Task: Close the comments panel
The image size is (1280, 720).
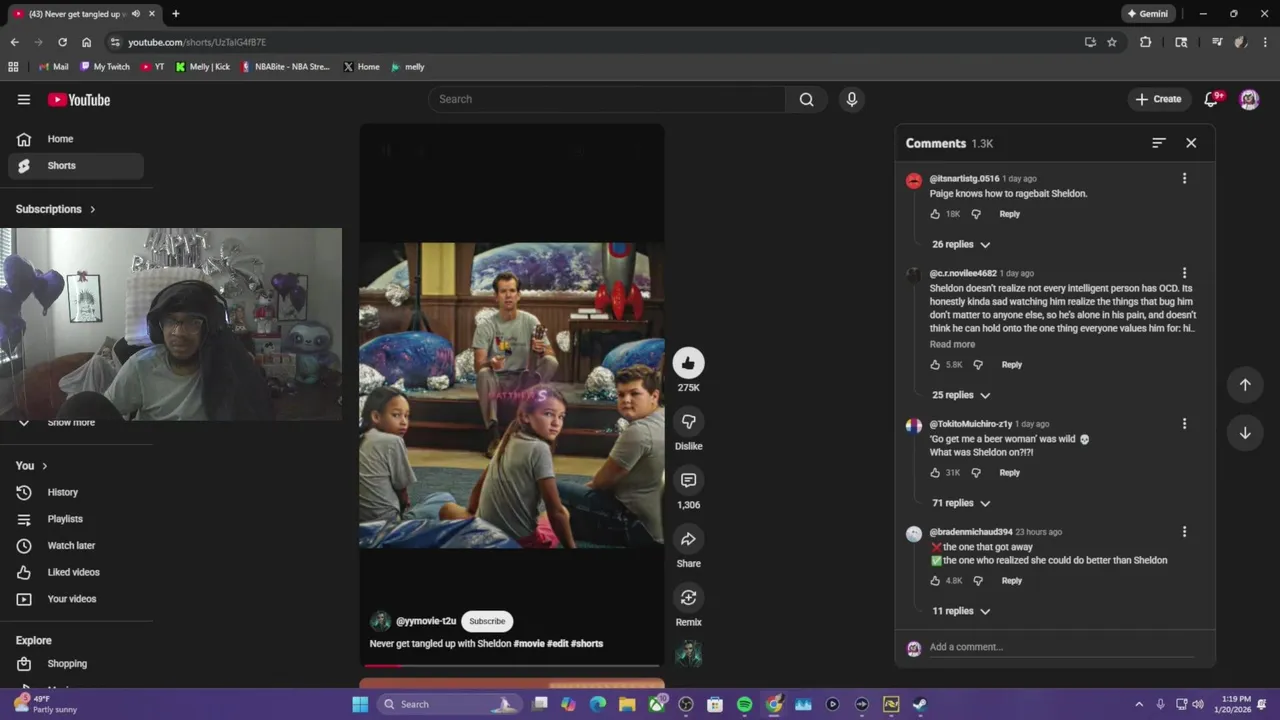Action: (x=1191, y=143)
